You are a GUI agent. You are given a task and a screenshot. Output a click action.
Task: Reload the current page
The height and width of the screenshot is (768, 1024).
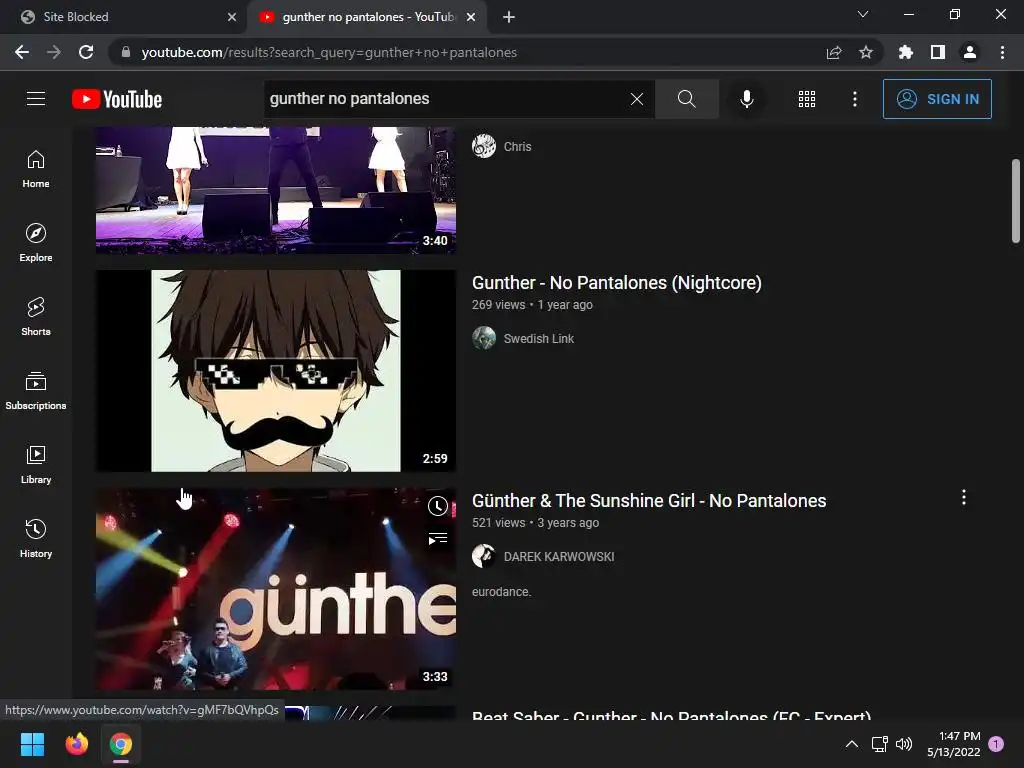pos(86,52)
